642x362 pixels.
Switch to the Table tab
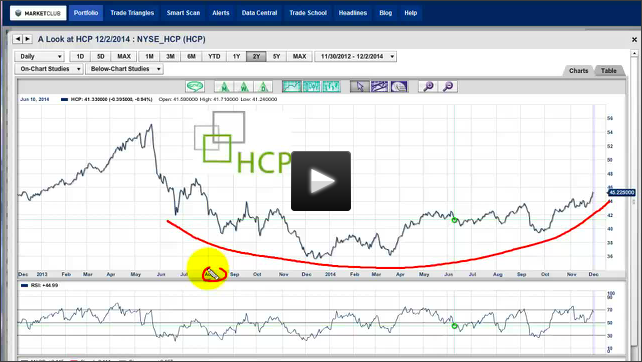point(609,70)
